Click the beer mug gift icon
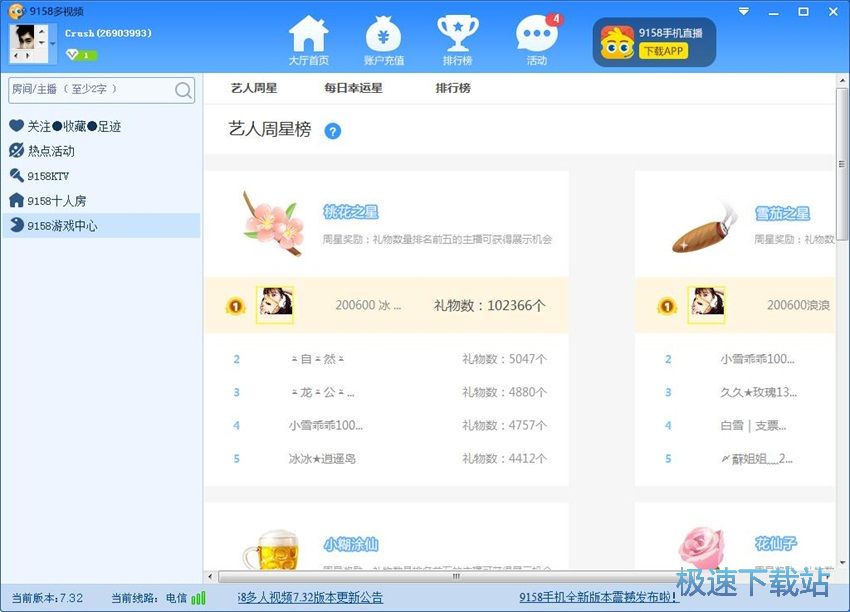850x612 pixels. 271,549
